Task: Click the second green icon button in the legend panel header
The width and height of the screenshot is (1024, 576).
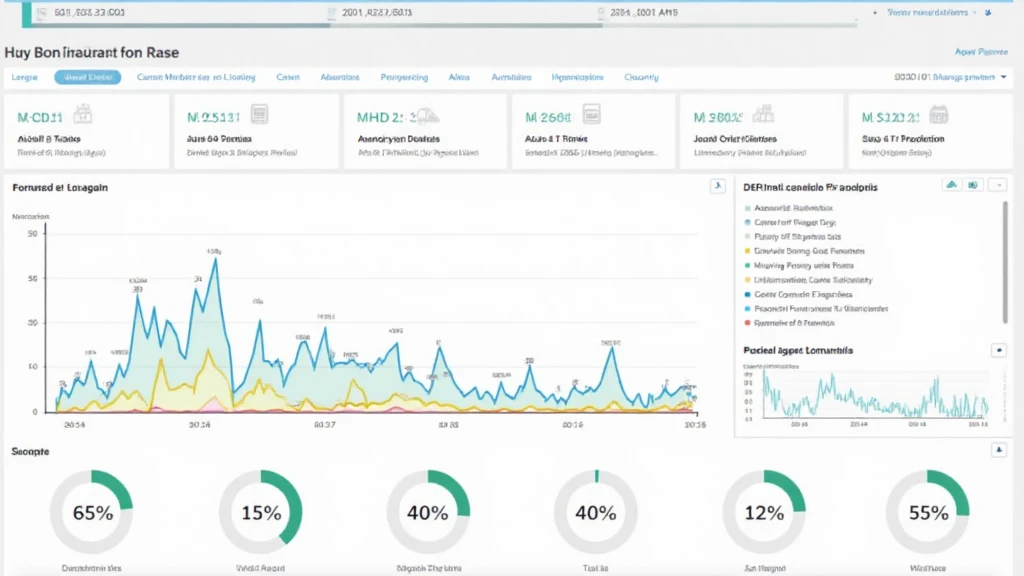Action: tap(973, 185)
